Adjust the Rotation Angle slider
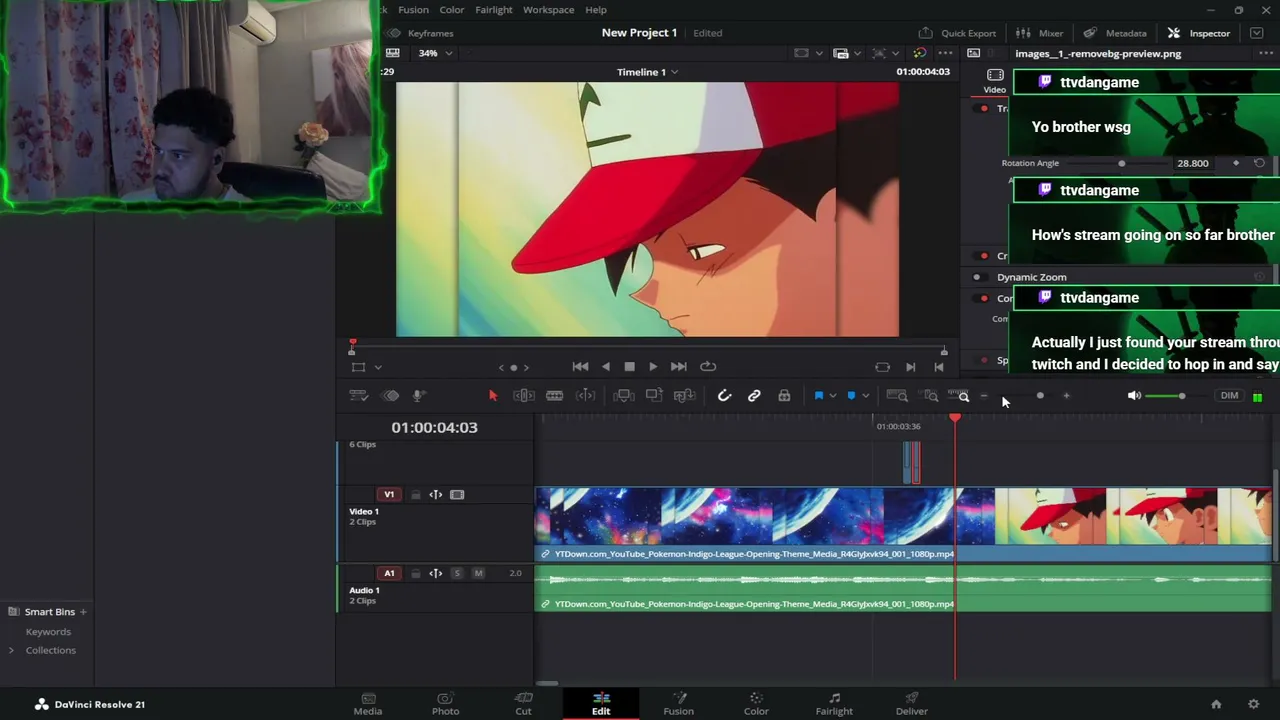Screen dimensions: 1280x720 1121,163
